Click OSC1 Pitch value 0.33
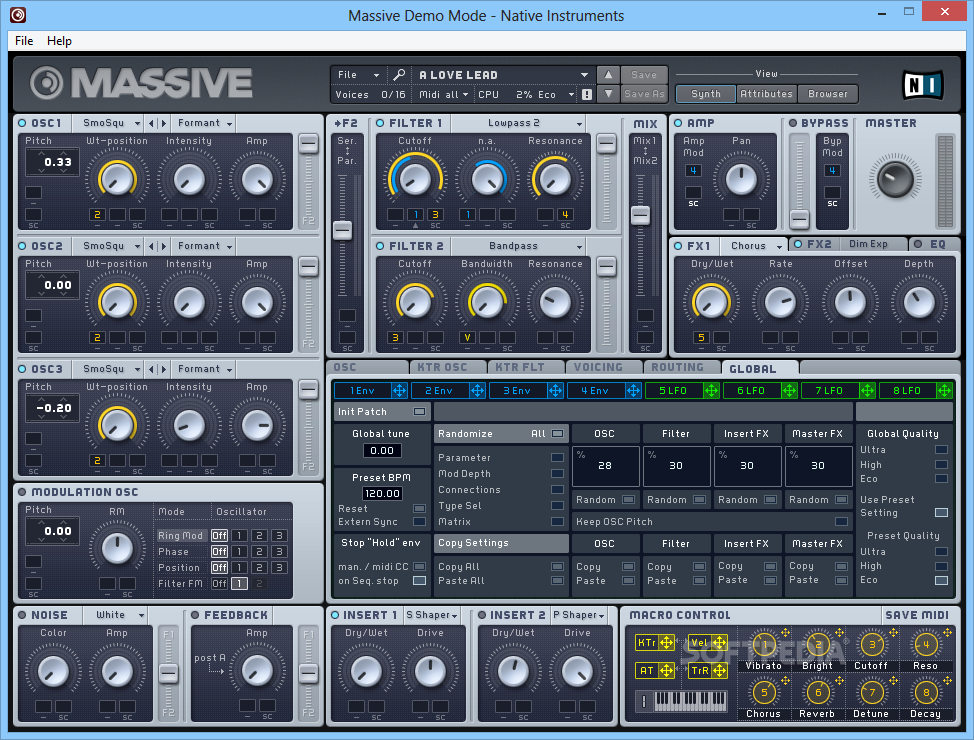 (x=57, y=162)
